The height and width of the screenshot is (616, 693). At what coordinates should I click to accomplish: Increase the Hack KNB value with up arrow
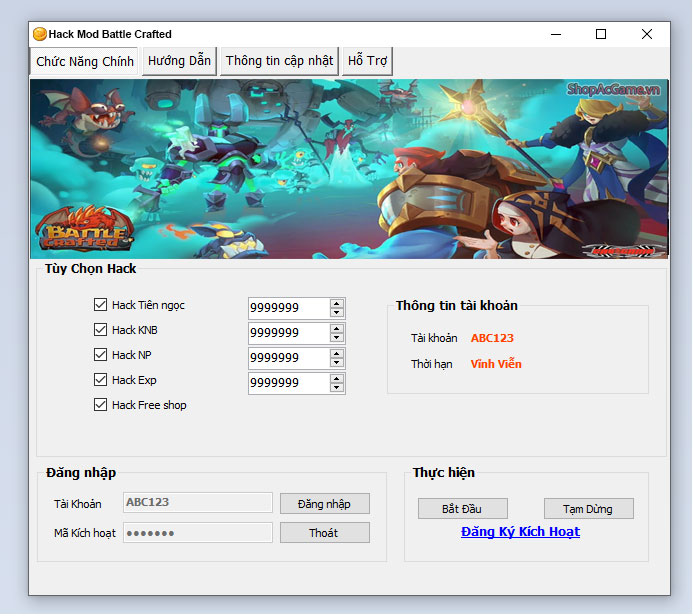coord(337,329)
